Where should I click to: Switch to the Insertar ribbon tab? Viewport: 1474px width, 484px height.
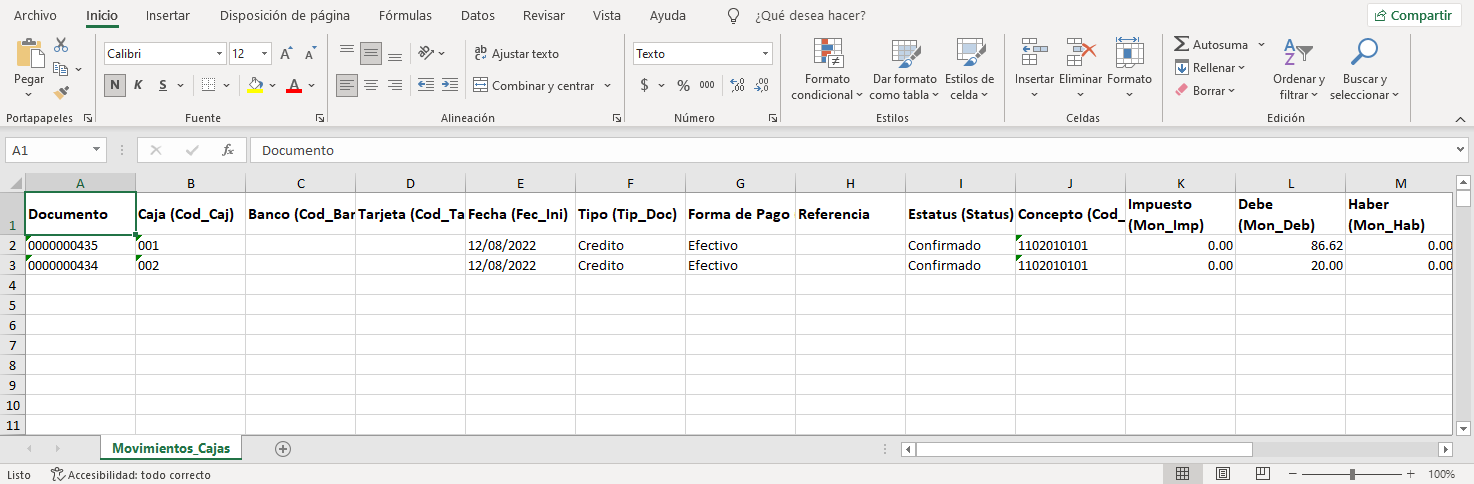coord(167,16)
